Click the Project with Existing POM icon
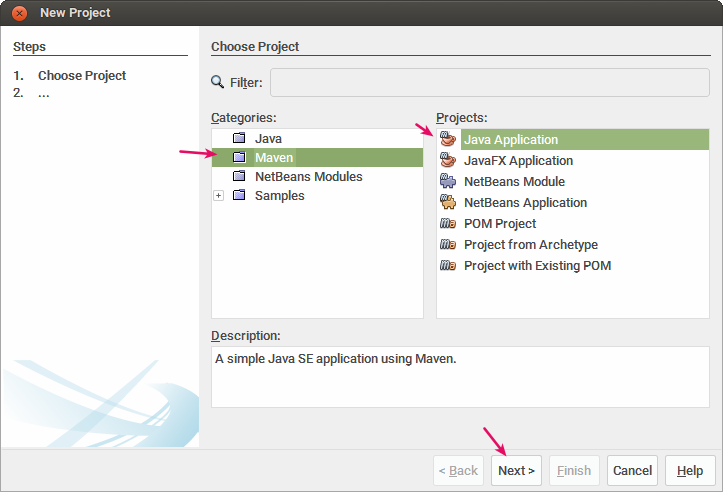The height and width of the screenshot is (492, 723). [447, 266]
